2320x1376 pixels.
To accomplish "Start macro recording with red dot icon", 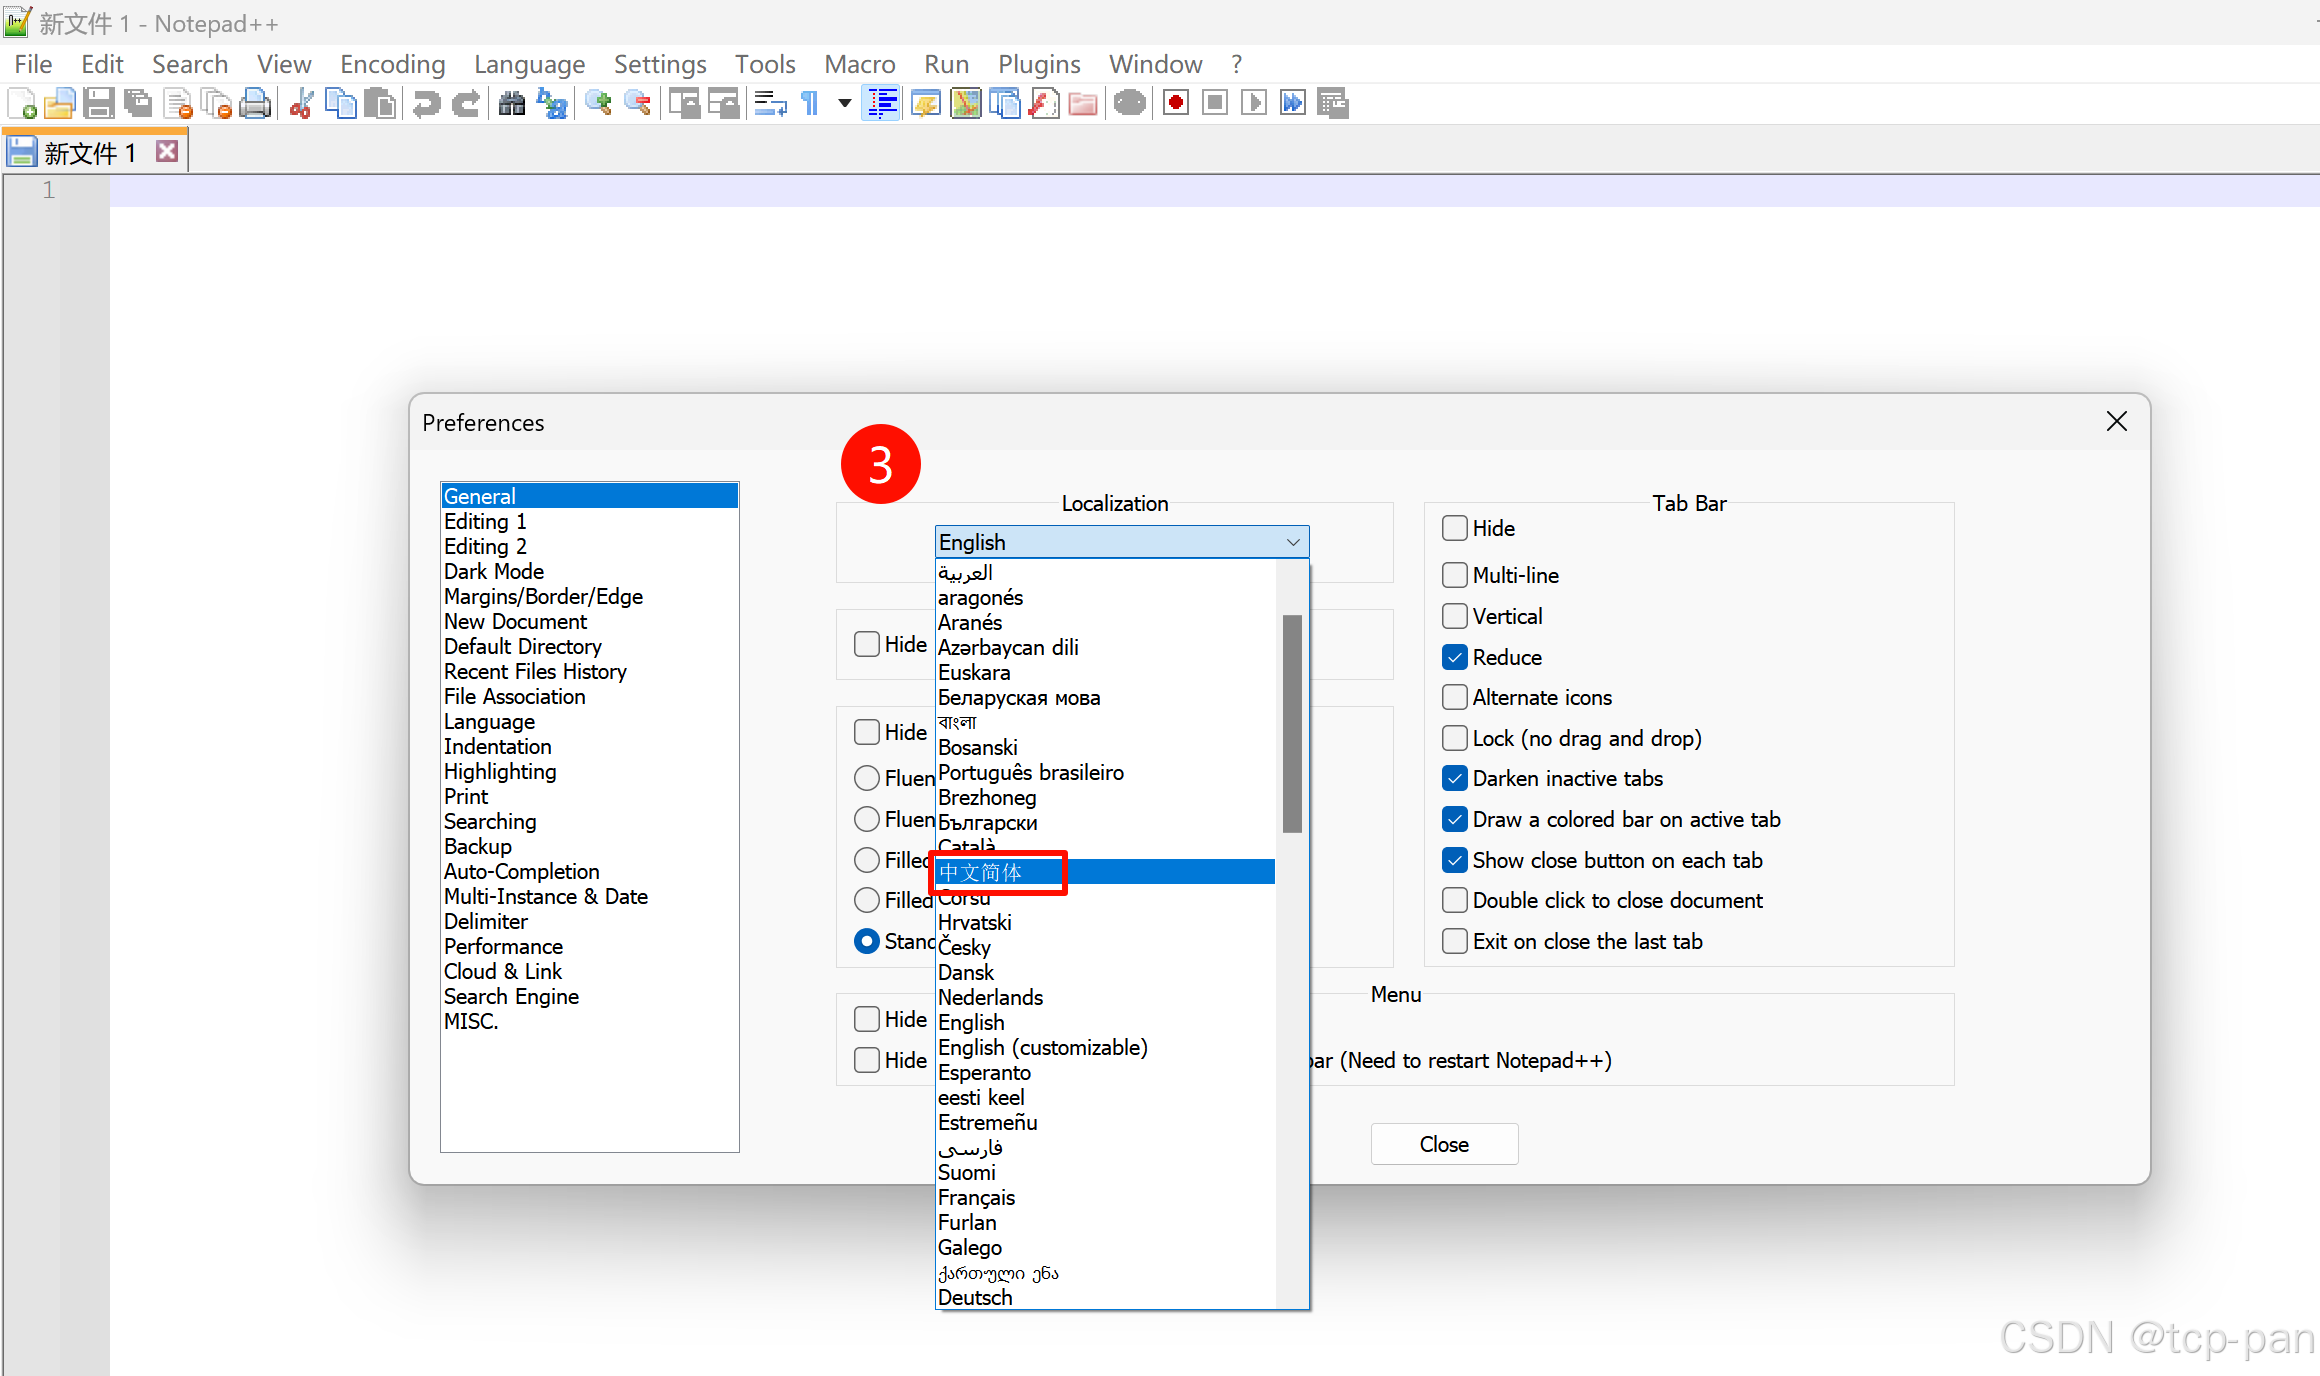I will pyautogui.click(x=1176, y=103).
